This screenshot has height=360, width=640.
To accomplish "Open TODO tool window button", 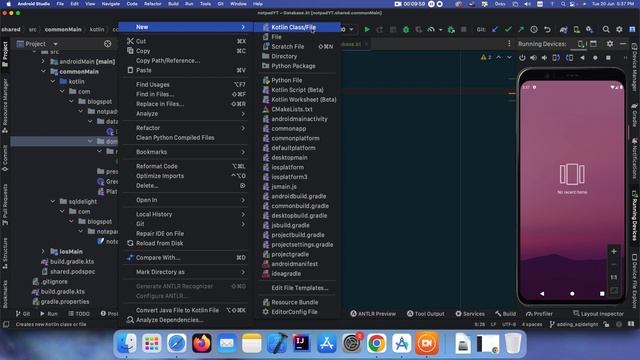I will [x=79, y=313].
